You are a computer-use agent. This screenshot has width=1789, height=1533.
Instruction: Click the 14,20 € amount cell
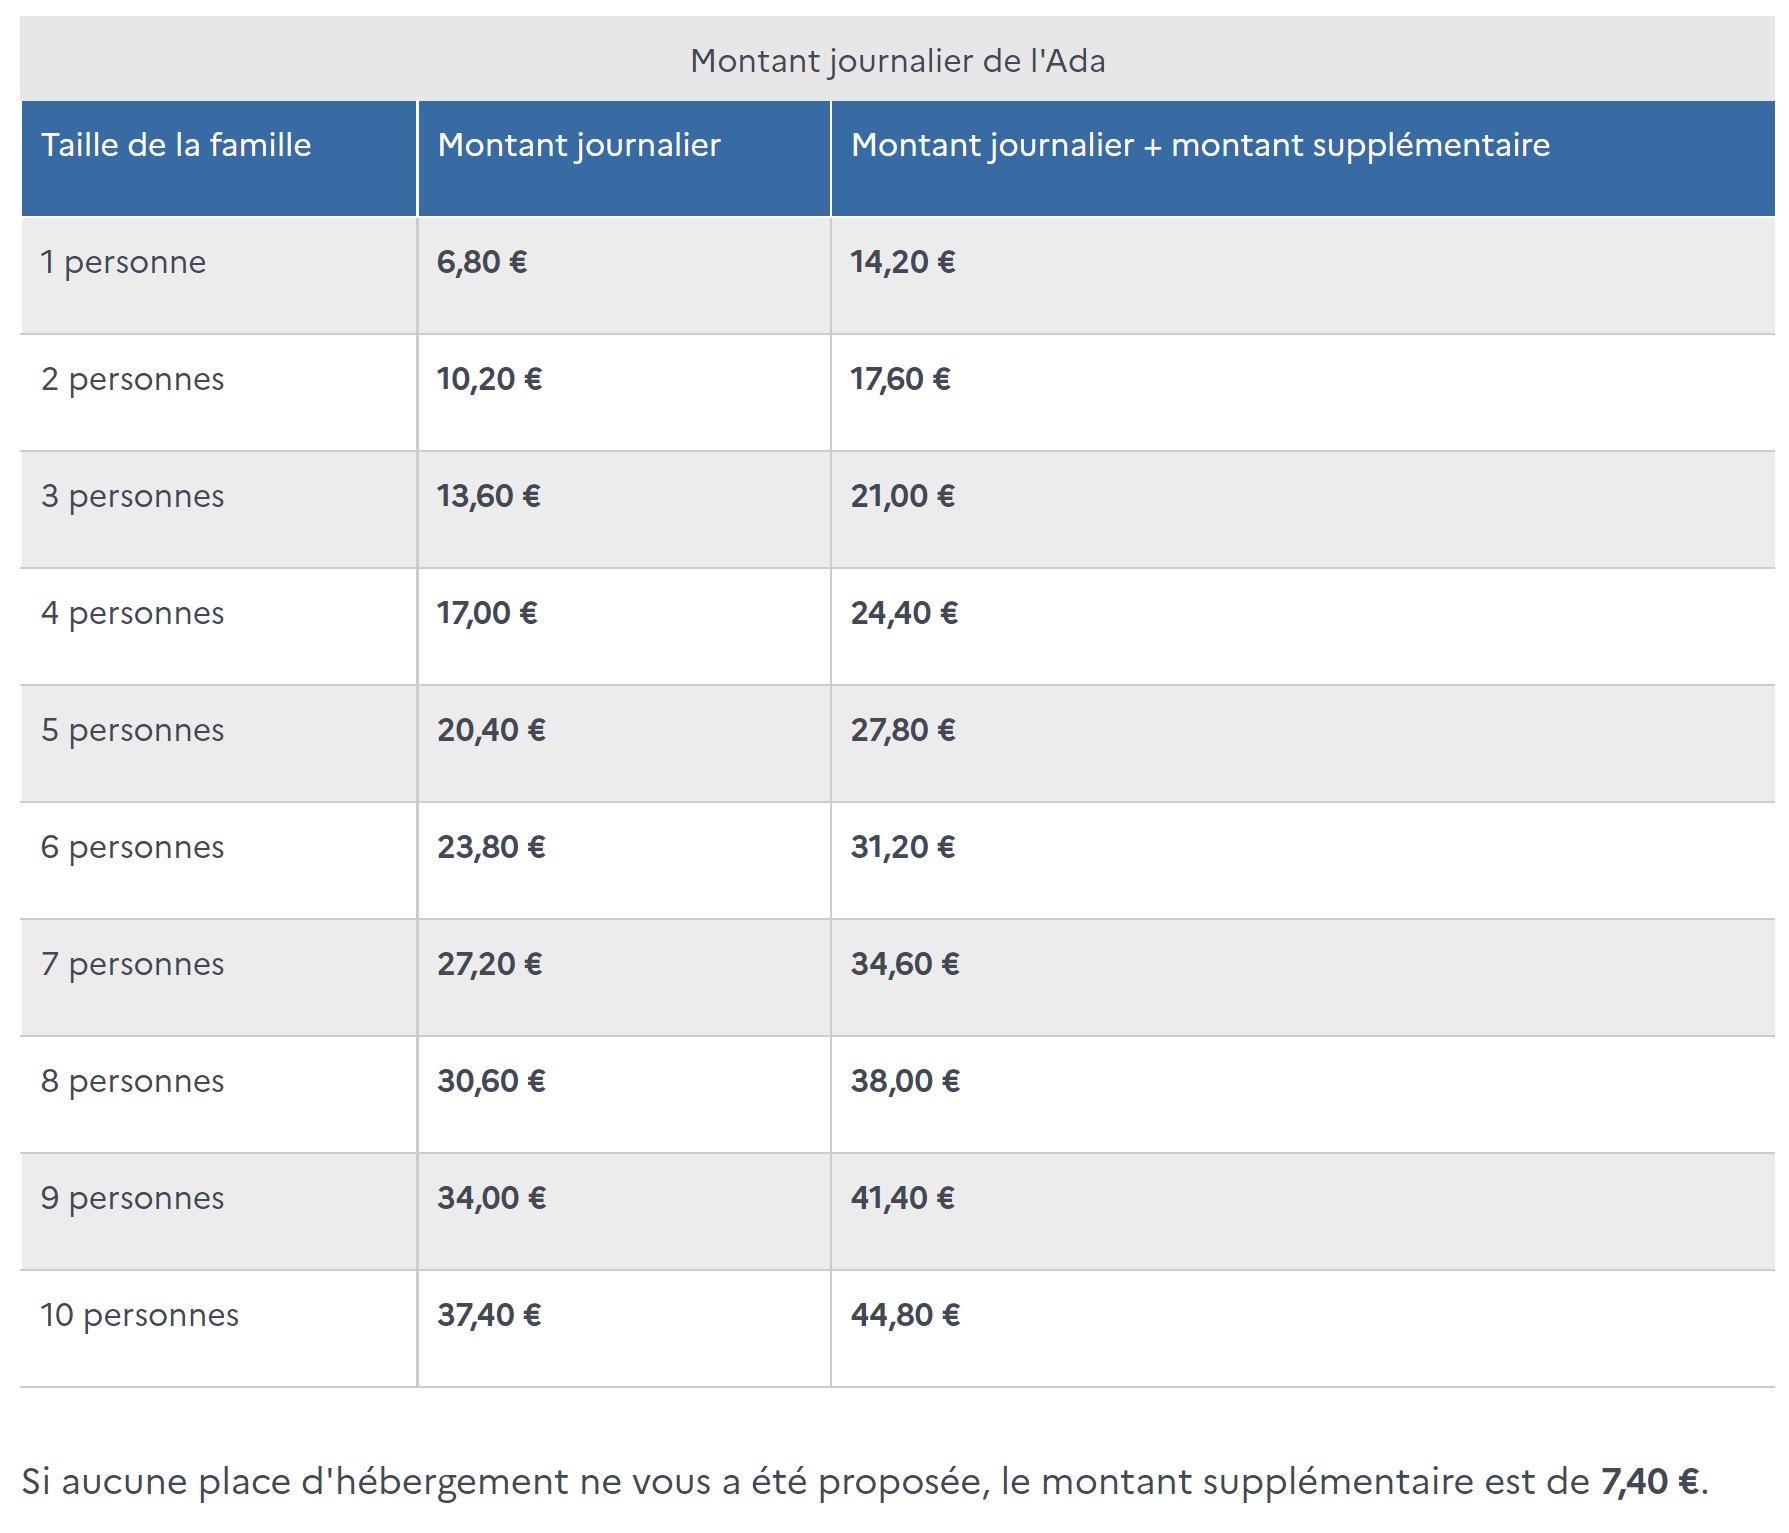pyautogui.click(x=903, y=262)
